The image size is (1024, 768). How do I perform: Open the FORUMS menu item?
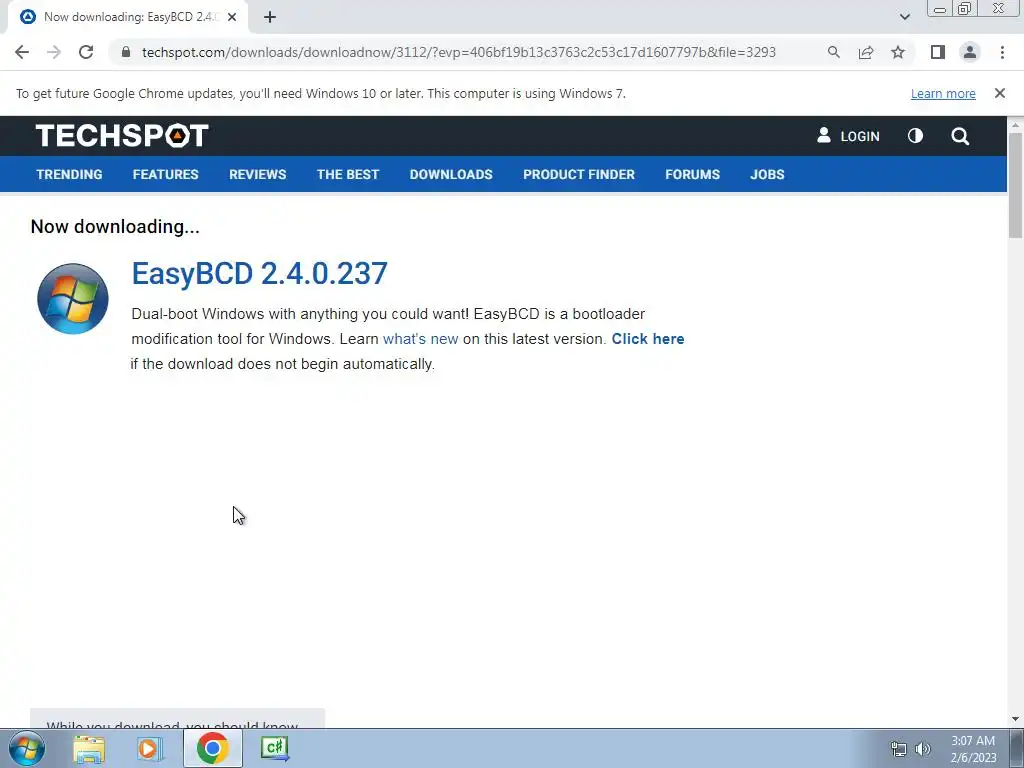pos(692,174)
